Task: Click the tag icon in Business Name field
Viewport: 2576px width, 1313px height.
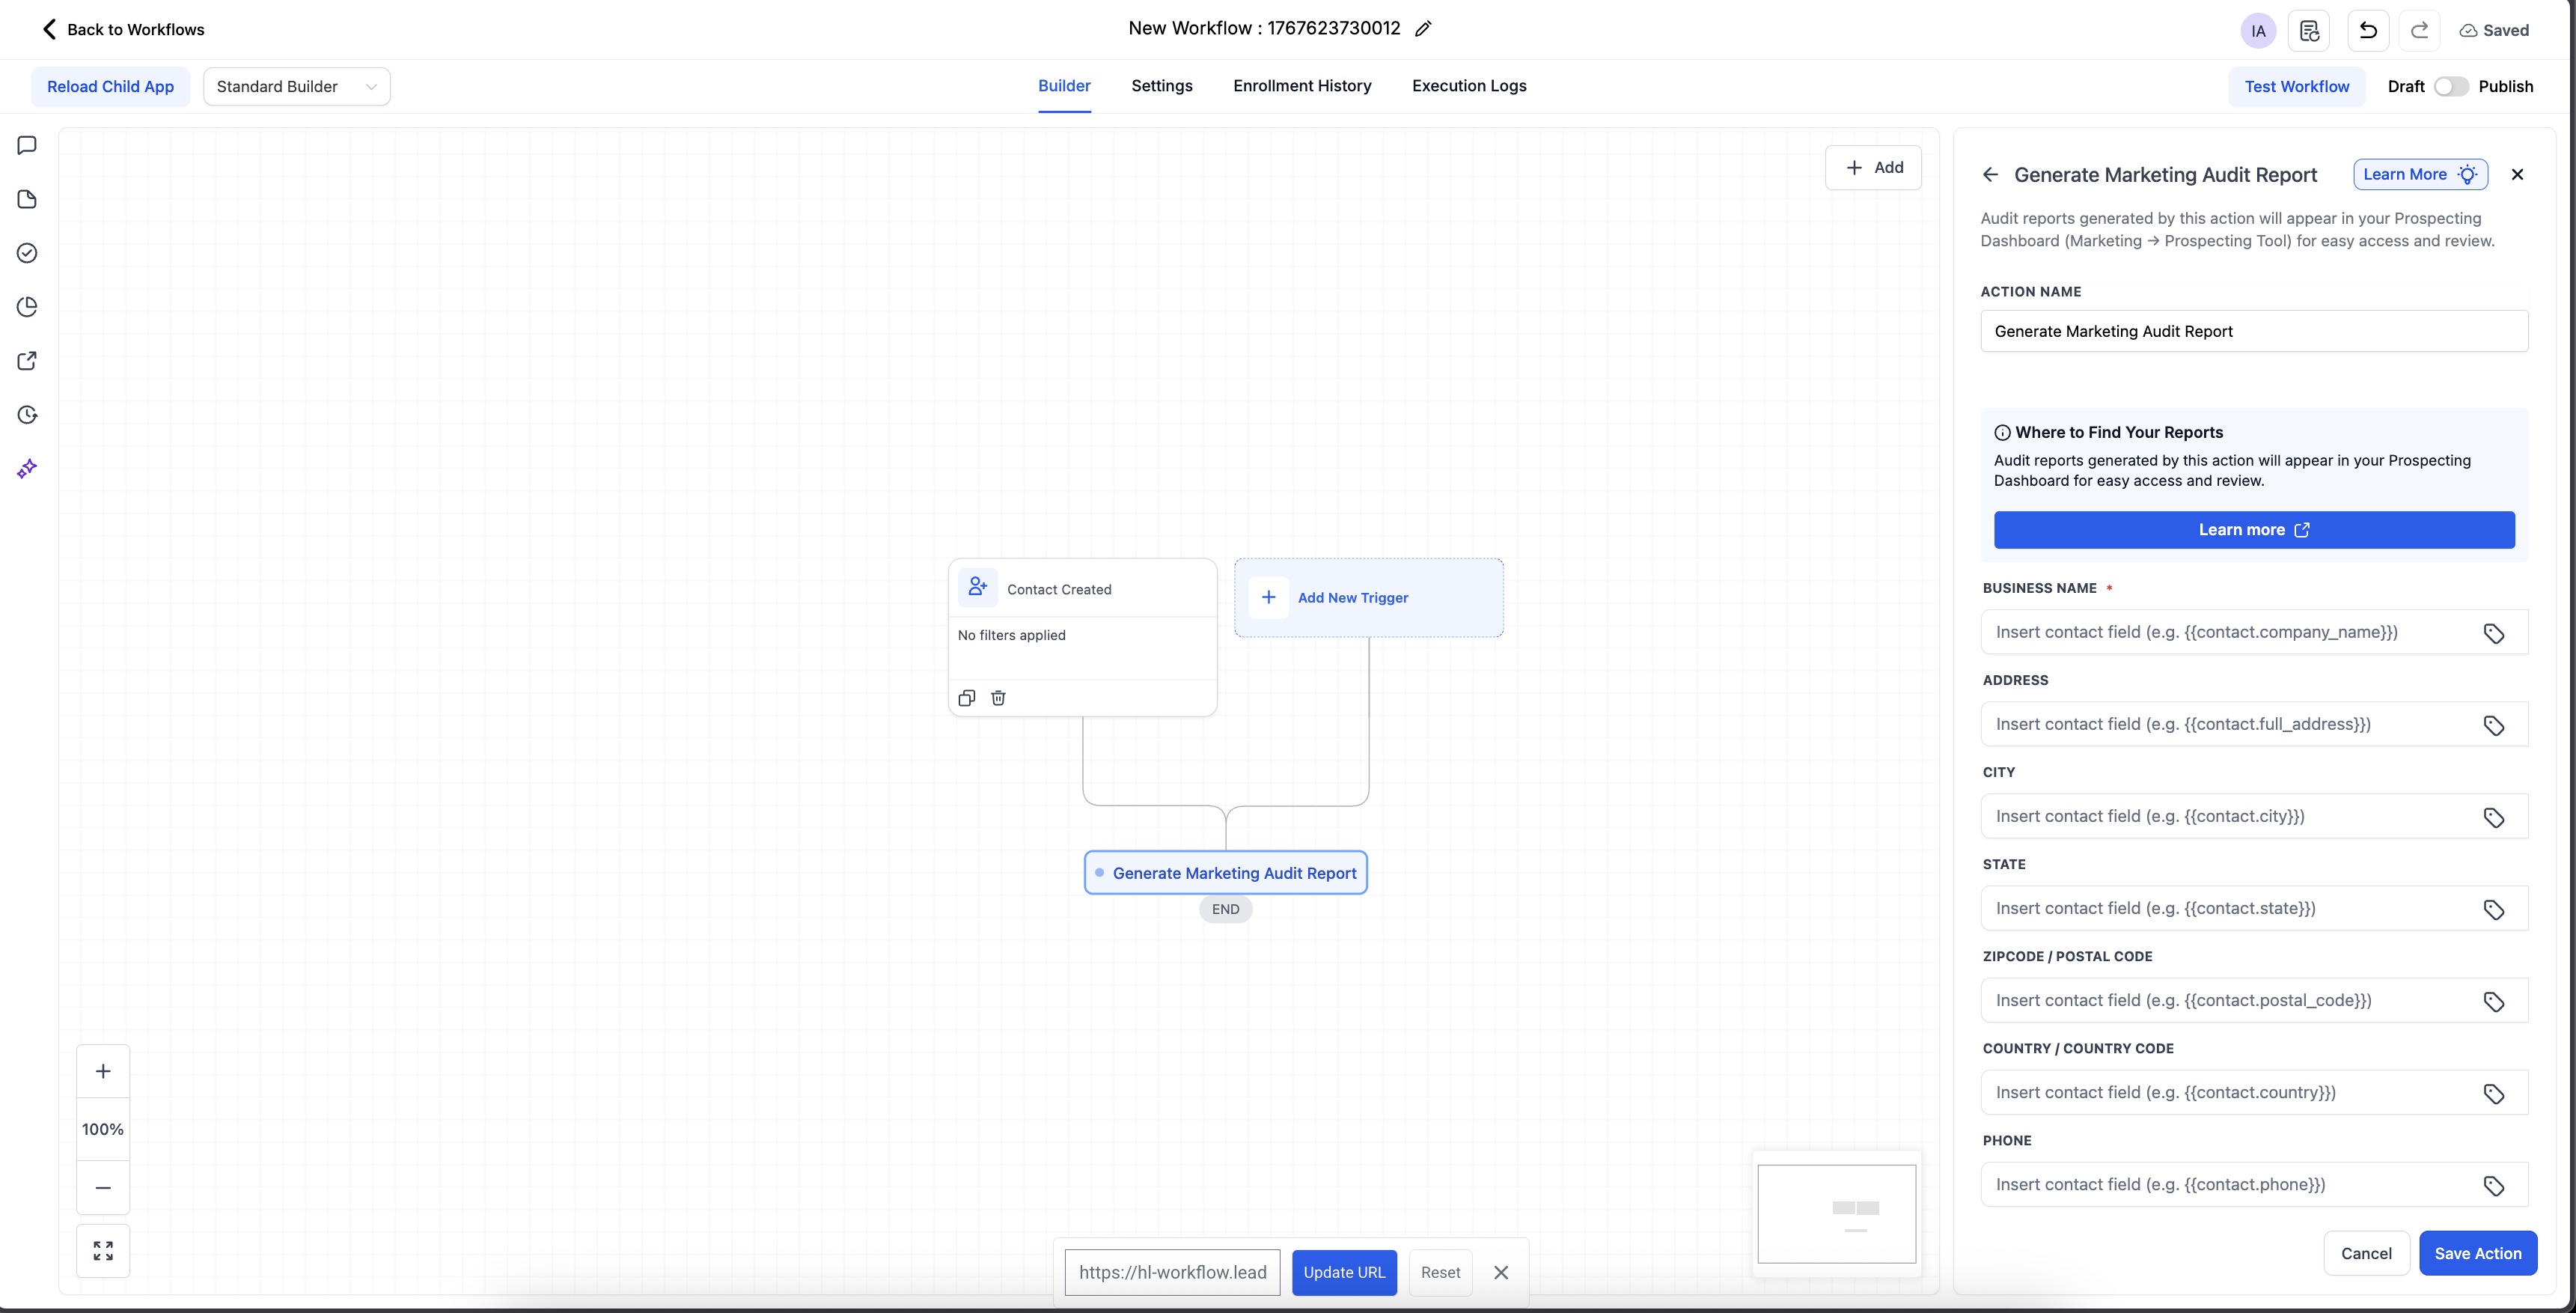Action: [x=2493, y=633]
